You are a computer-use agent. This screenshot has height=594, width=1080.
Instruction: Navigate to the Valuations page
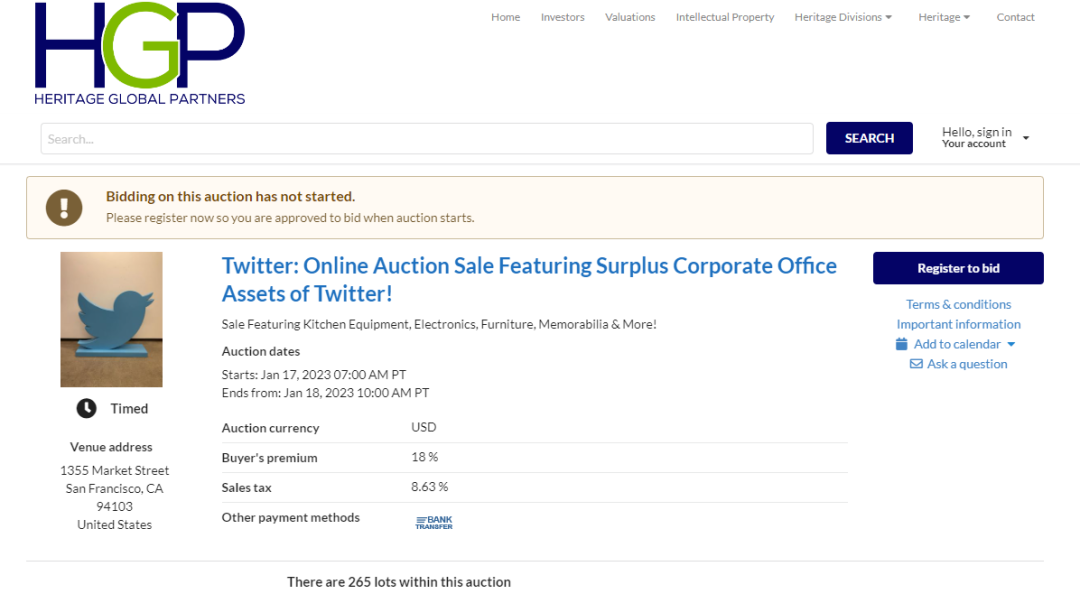click(x=630, y=17)
